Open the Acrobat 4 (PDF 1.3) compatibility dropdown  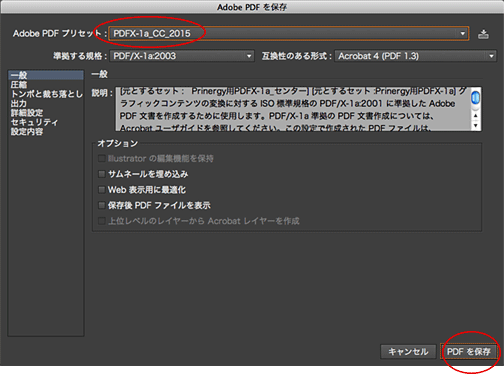416,56
